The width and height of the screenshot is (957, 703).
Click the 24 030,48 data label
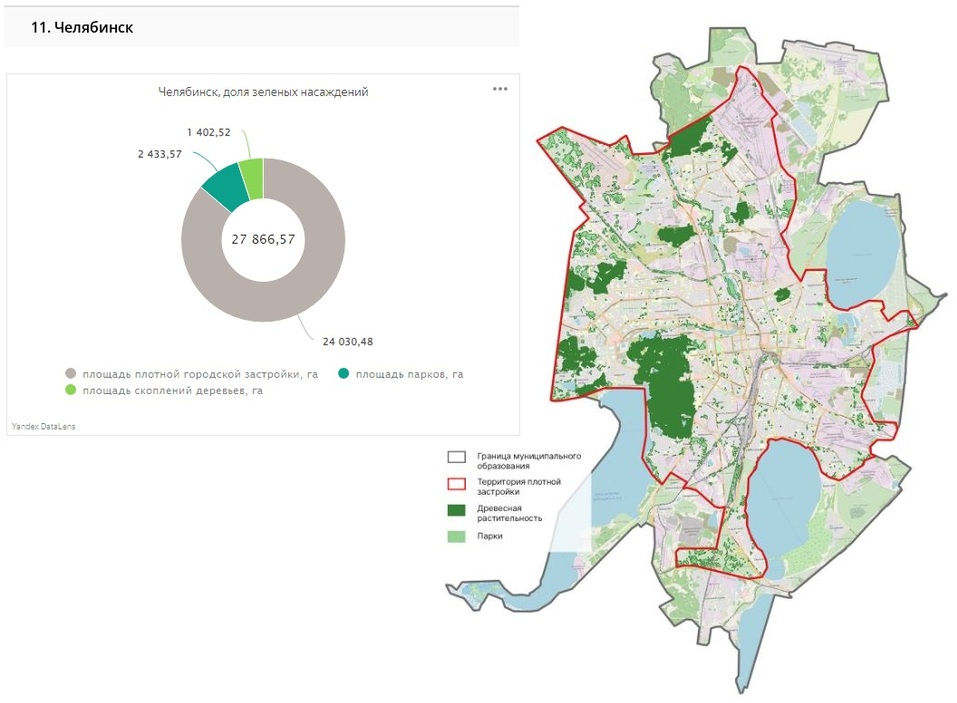(x=348, y=342)
